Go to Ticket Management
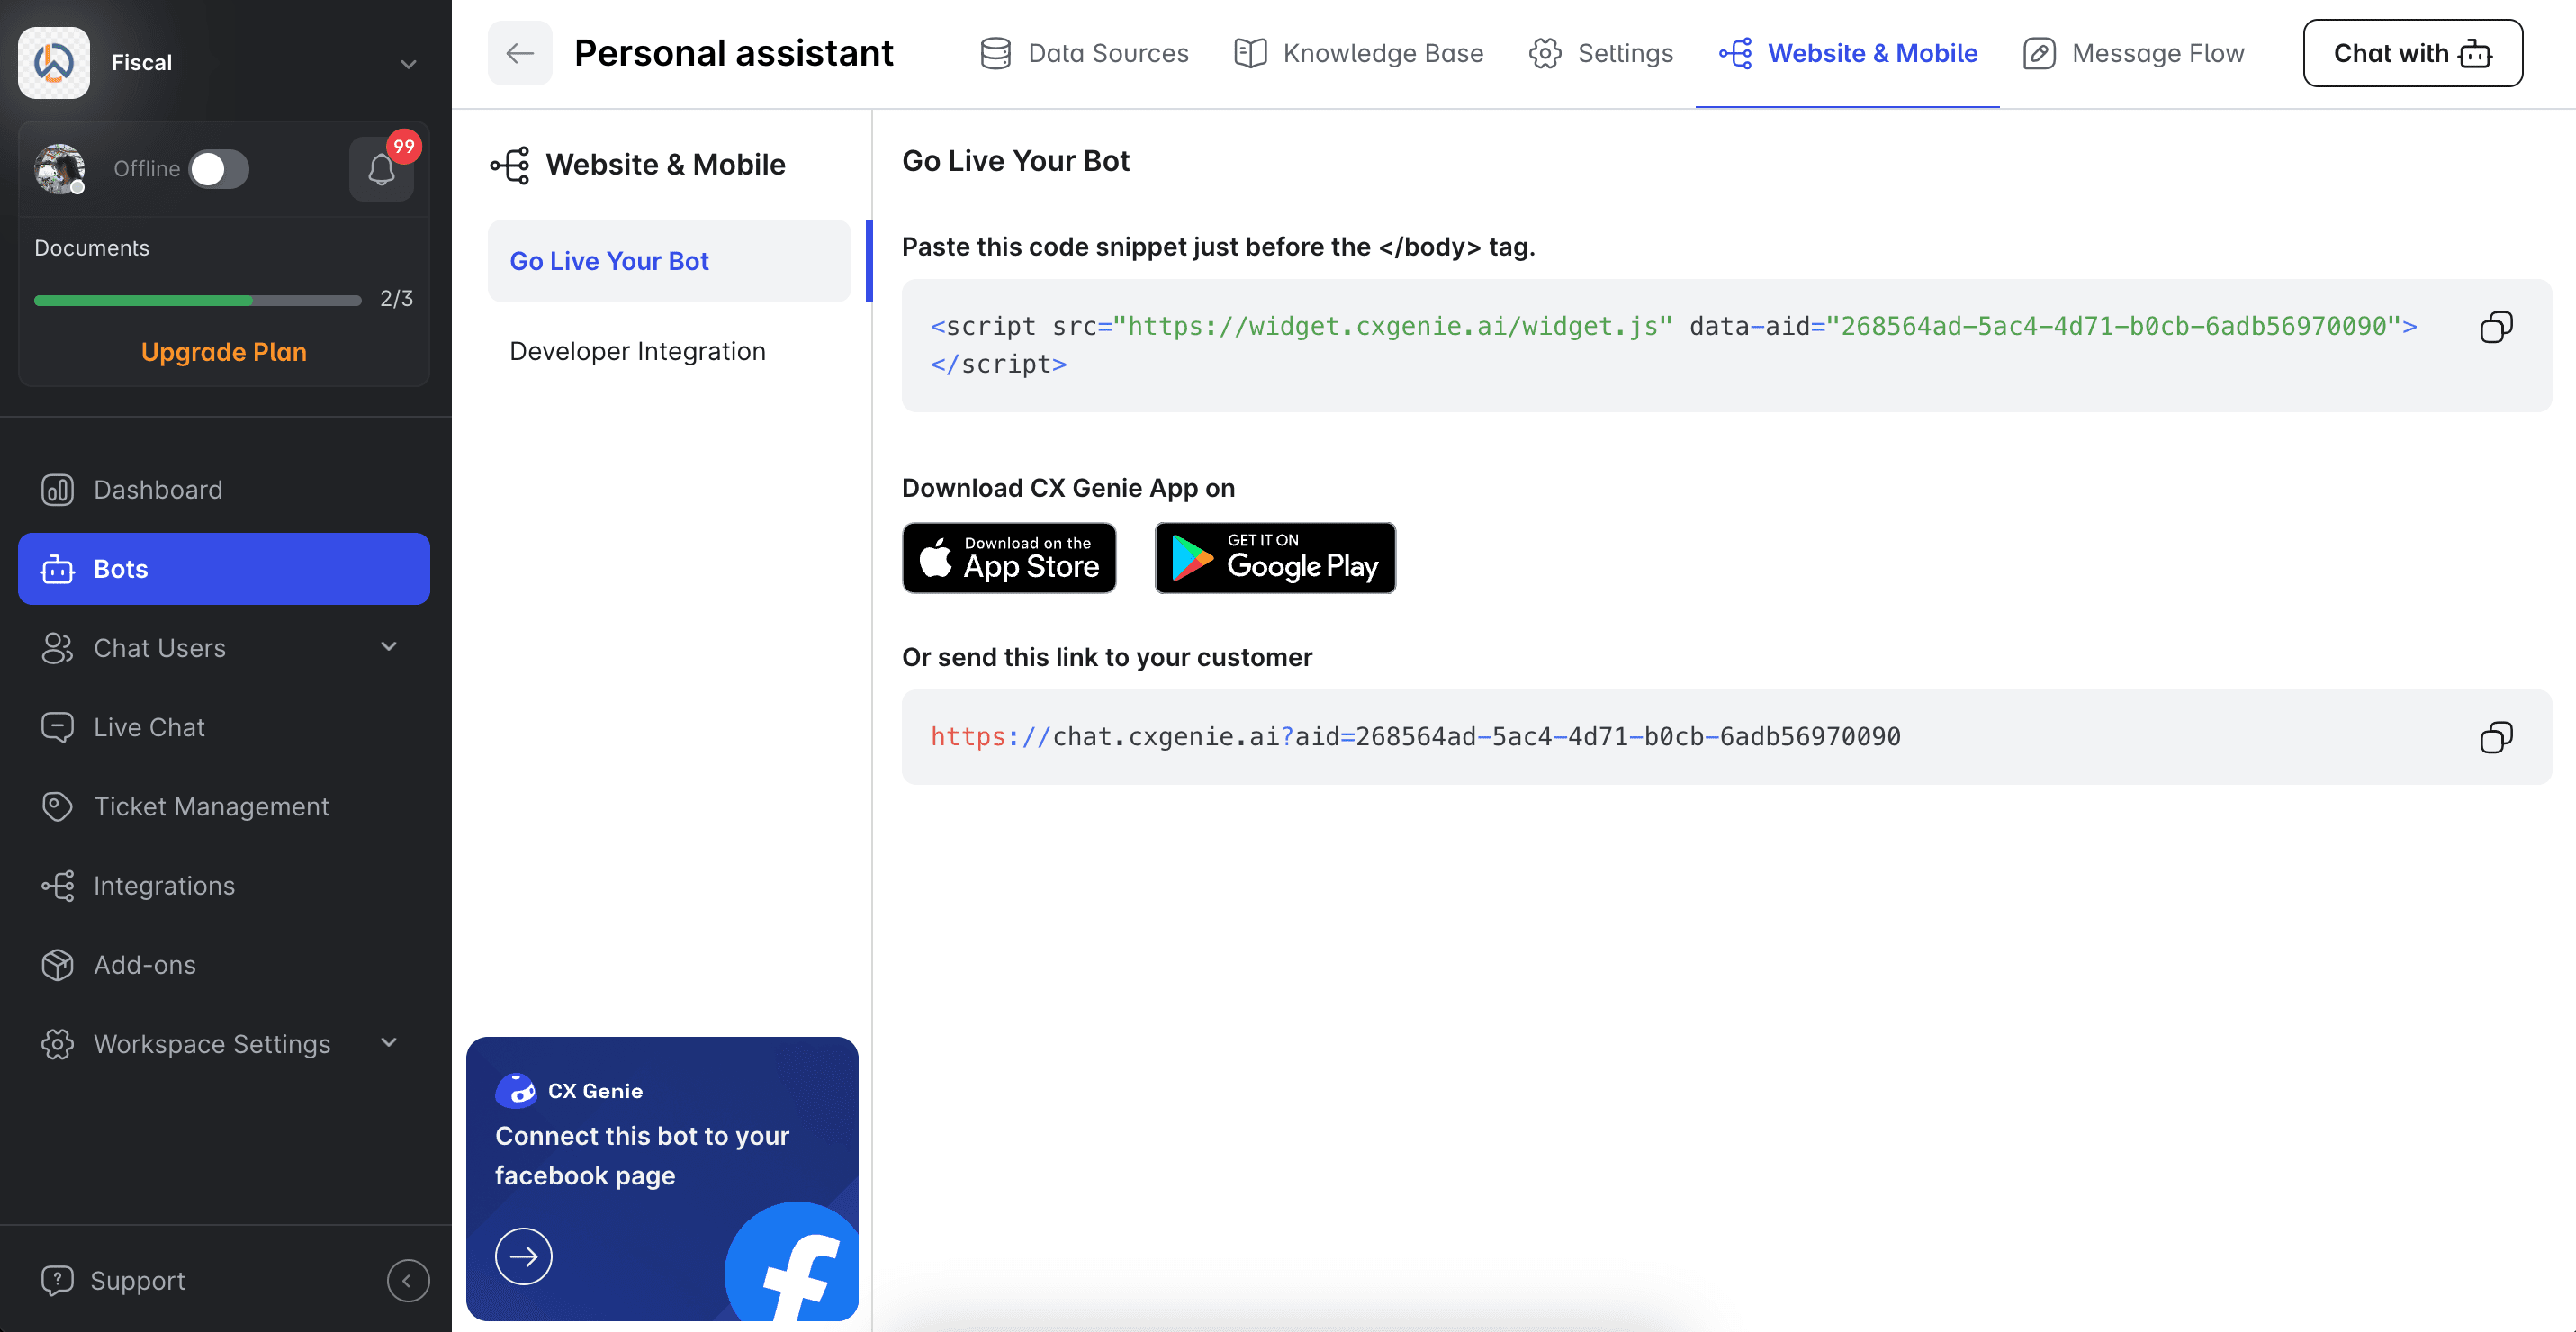 tap(224, 806)
